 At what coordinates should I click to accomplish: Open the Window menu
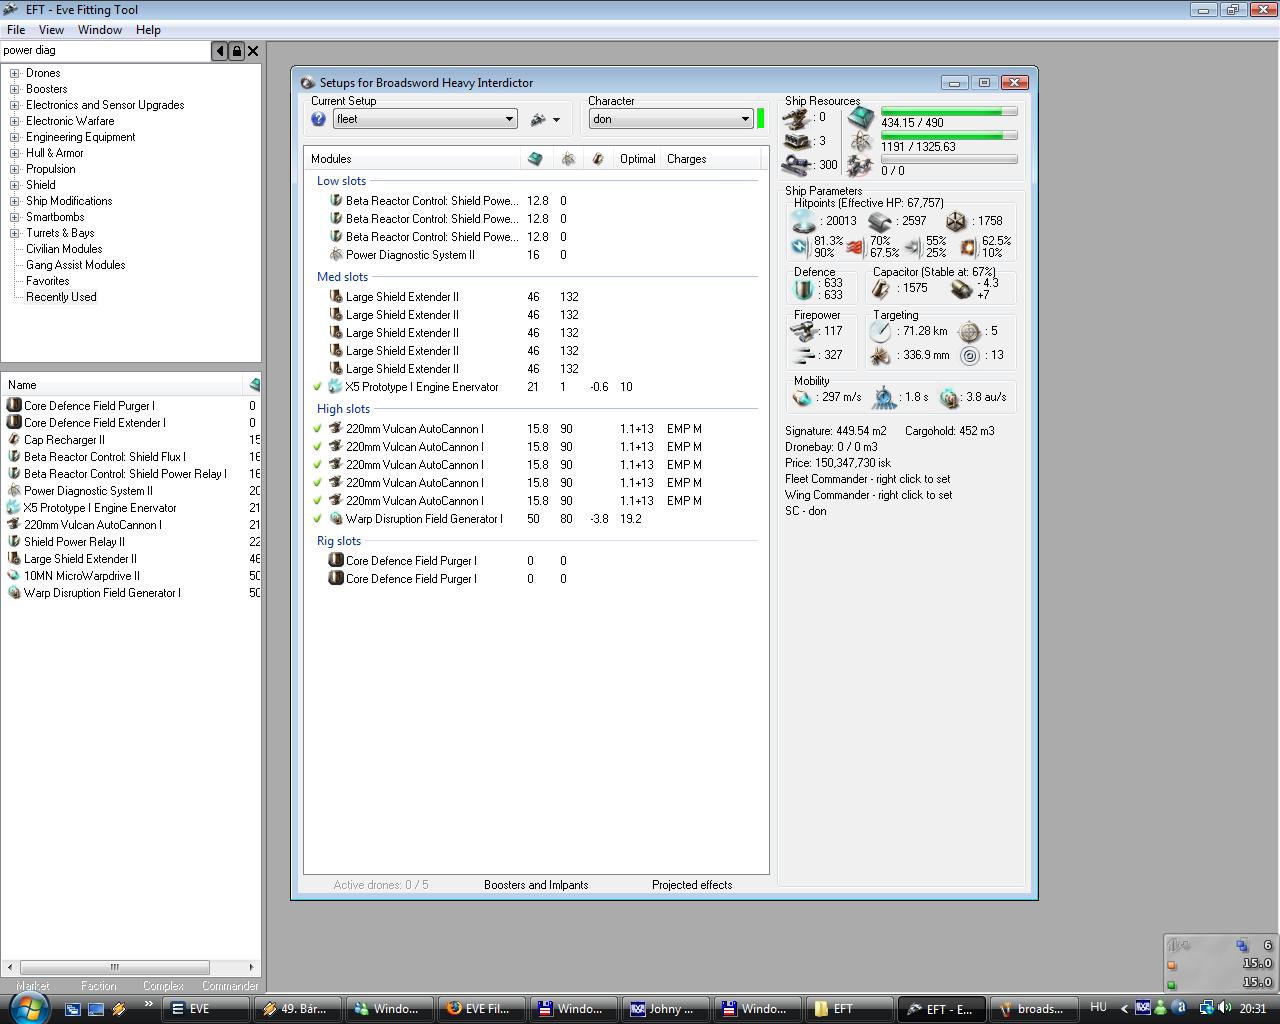click(x=100, y=30)
